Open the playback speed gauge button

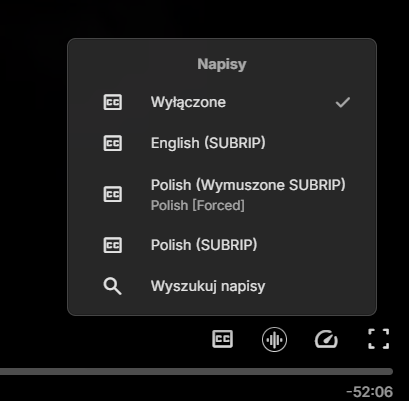[326, 339]
